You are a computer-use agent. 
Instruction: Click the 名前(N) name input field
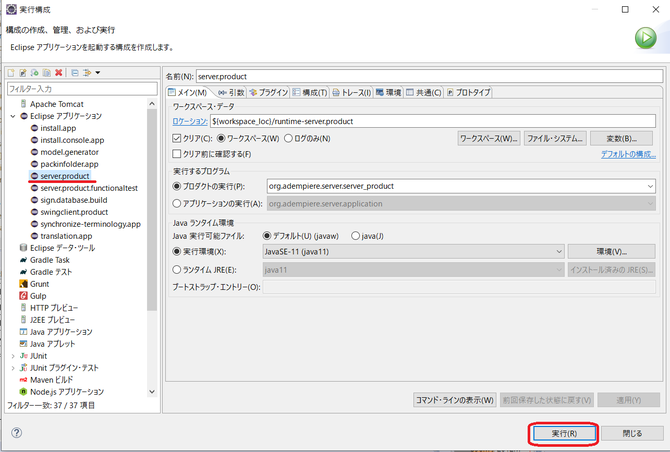click(x=429, y=76)
